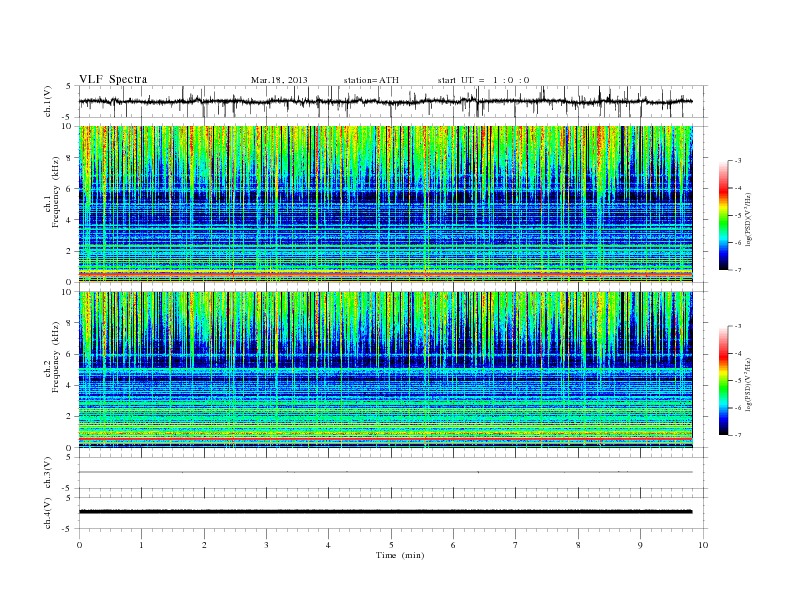Click the ch.2 spectrogram panel
Image resolution: width=792 pixels, height=612 pixels.
coord(385,370)
